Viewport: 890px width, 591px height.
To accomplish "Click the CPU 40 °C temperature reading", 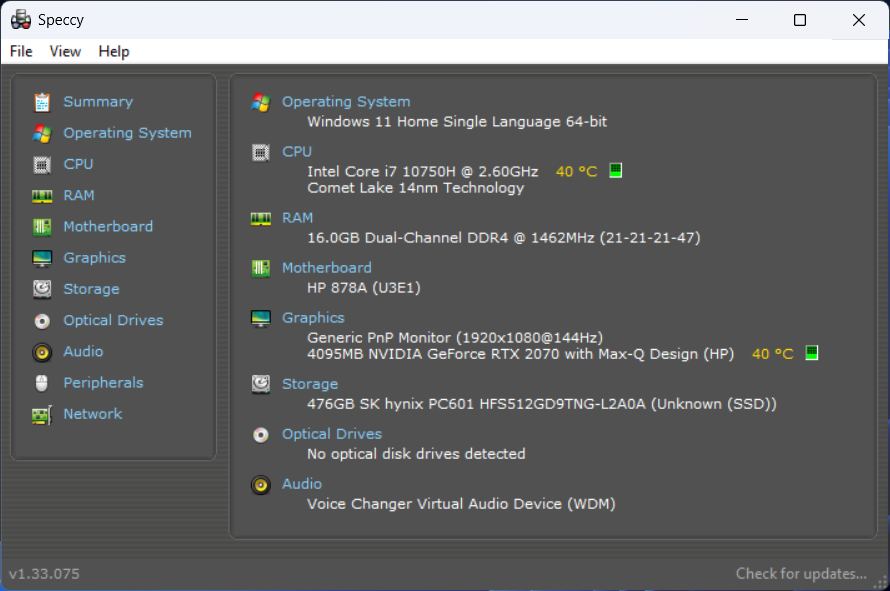I will pos(577,171).
